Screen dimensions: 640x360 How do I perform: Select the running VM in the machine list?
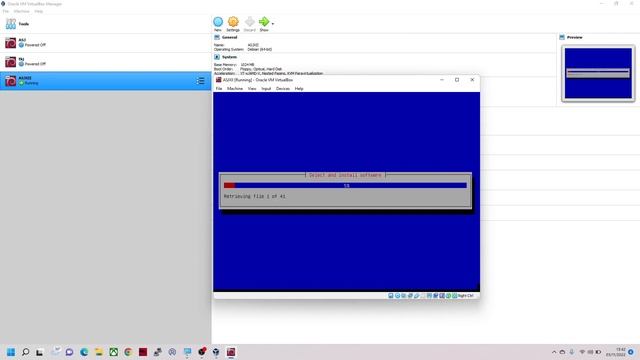(105, 81)
